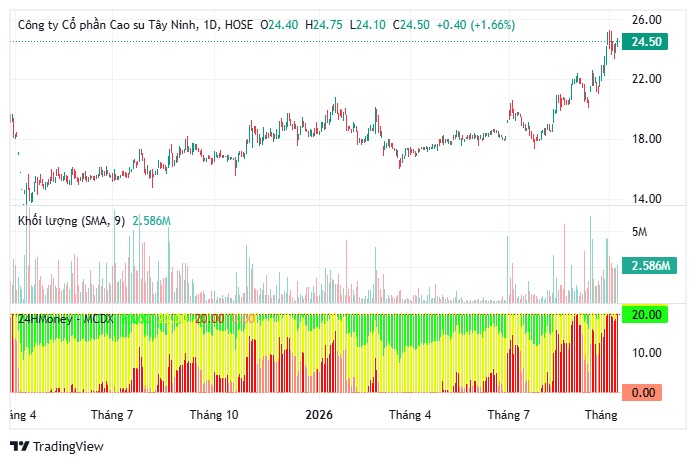Open the TradingView text link
This screenshot has width=696, height=464.
coord(68,446)
